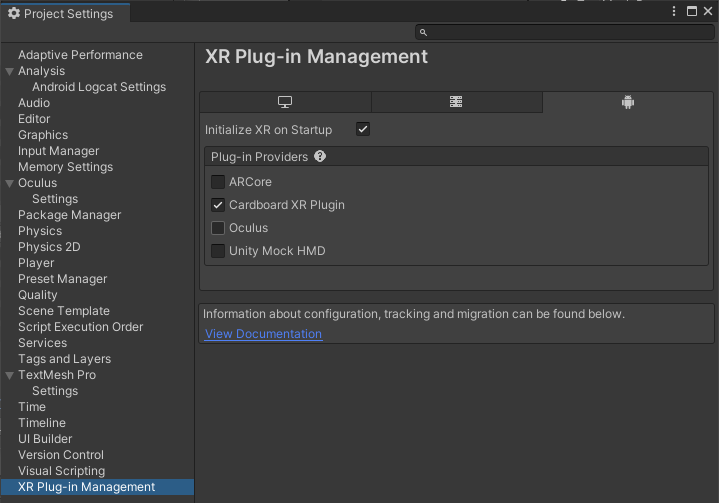This screenshot has height=503, width=719.
Task: Select Package Manager settings
Action: click(x=70, y=215)
